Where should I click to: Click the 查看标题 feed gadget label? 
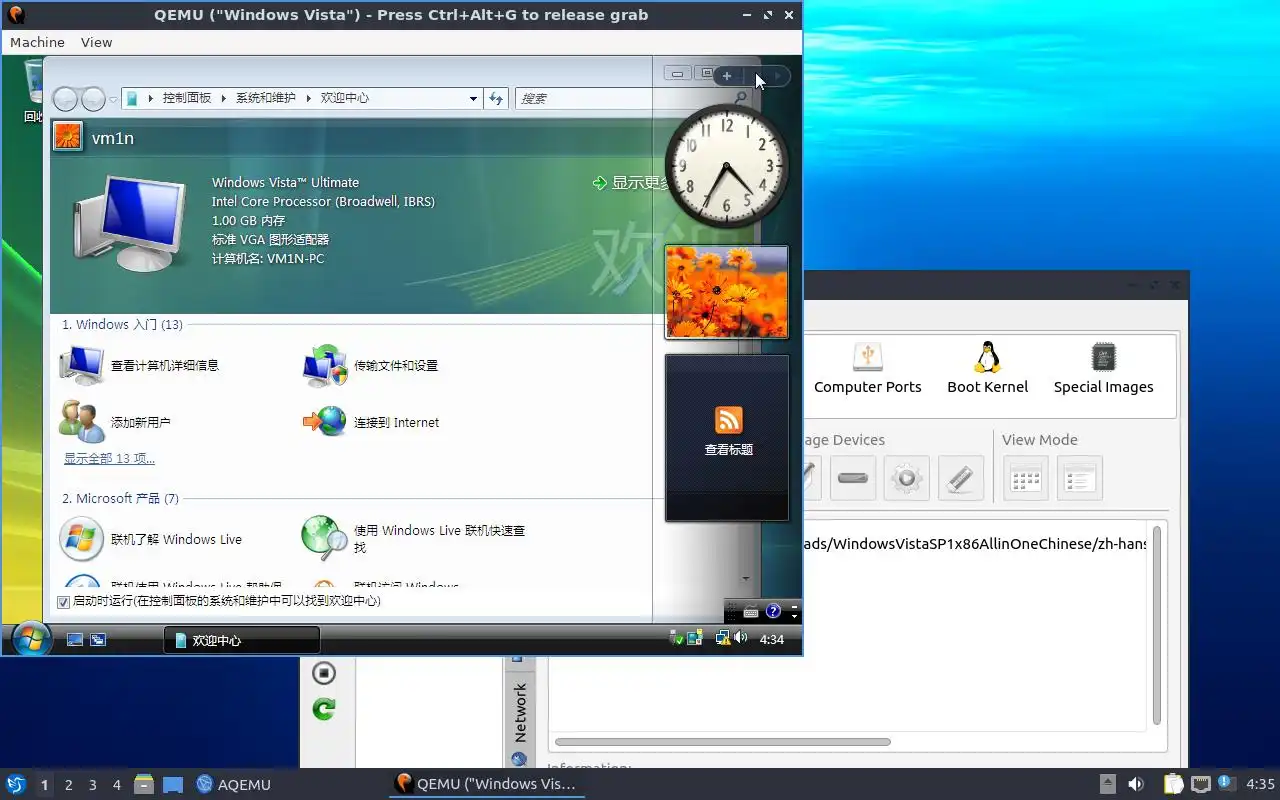(729, 450)
